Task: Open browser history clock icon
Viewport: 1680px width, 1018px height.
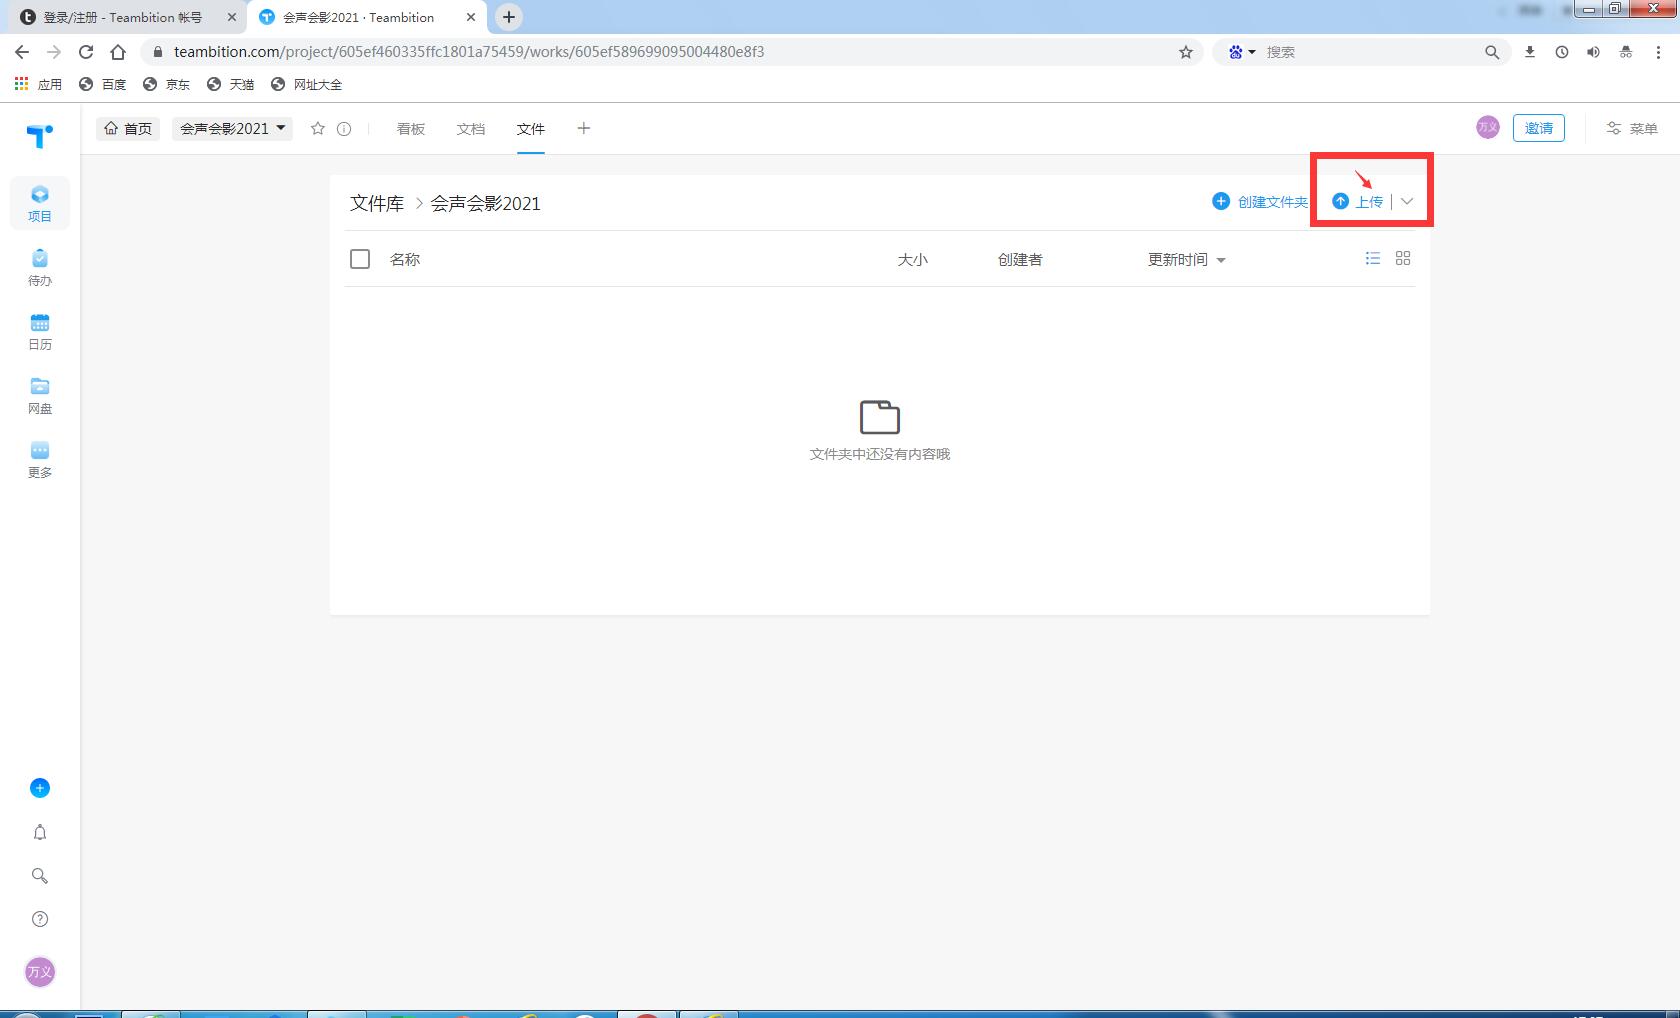Action: coord(1562,52)
